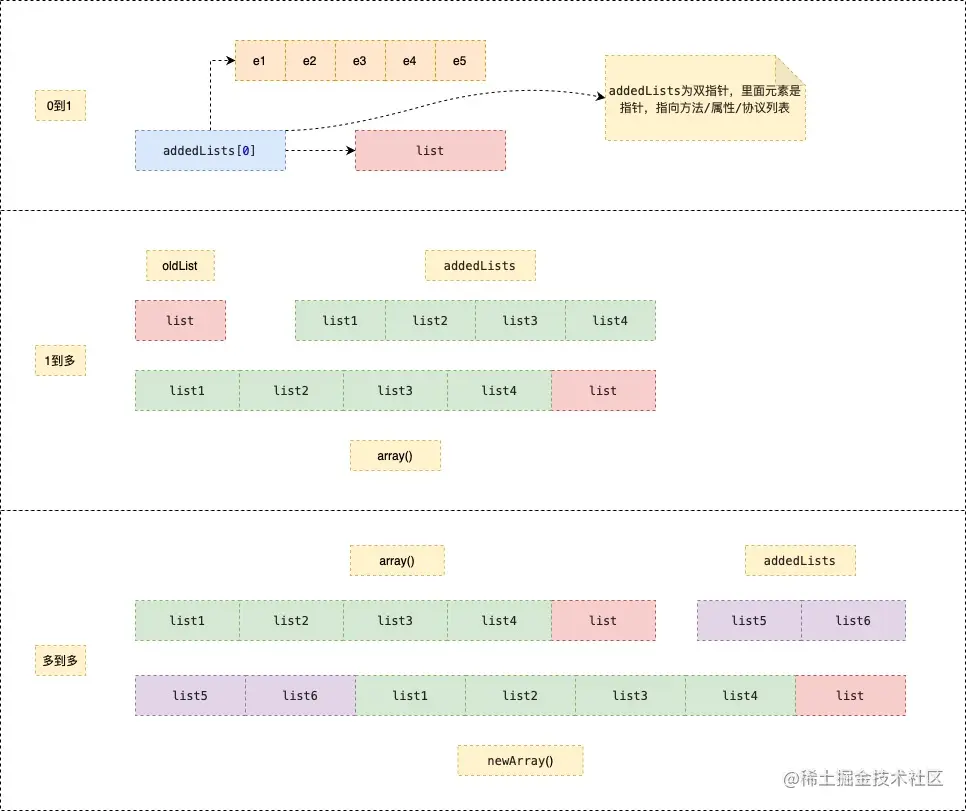Image resolution: width=966 pixels, height=811 pixels.
Task: Select pink list ending the row above 1到多 array()
Action: [604, 390]
